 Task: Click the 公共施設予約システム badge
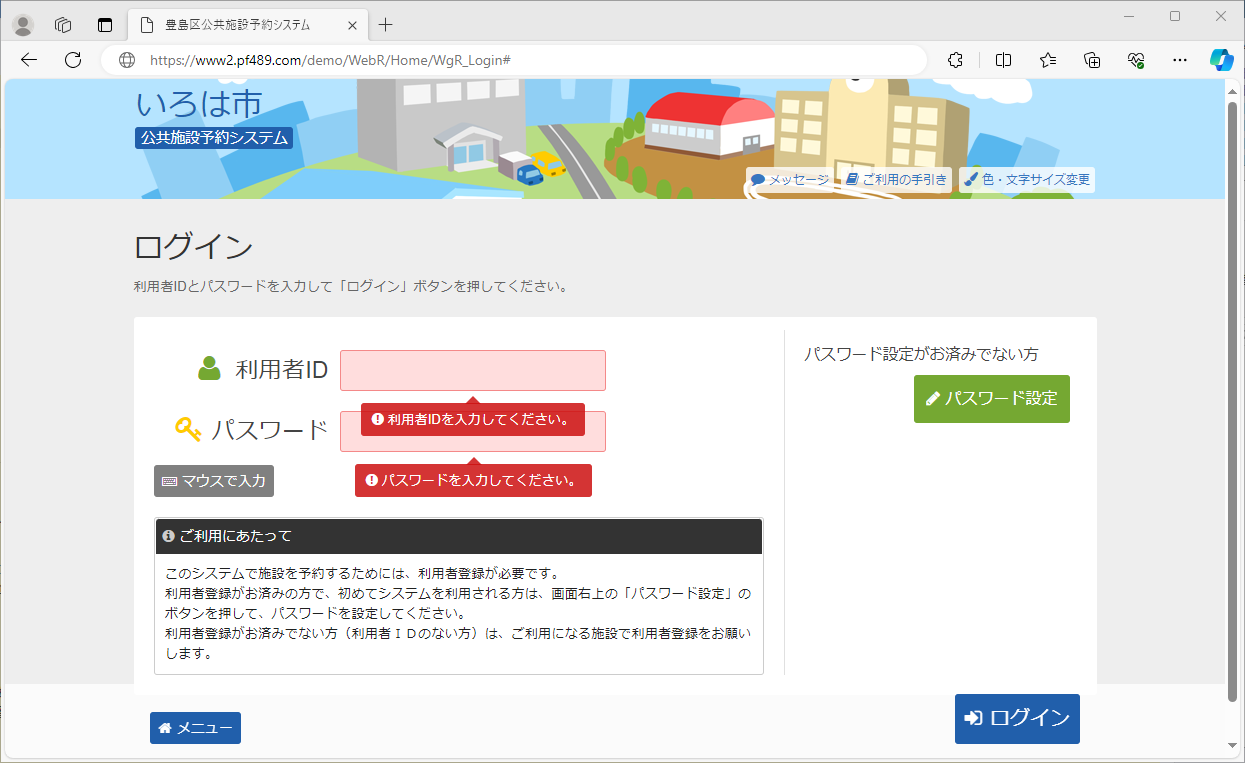click(214, 137)
